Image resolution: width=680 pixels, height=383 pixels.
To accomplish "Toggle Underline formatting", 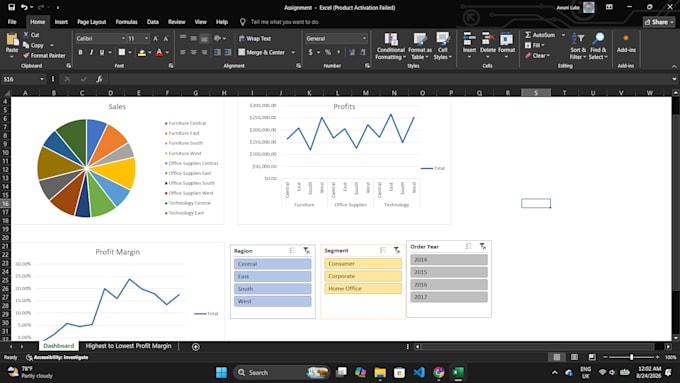I will click(102, 52).
